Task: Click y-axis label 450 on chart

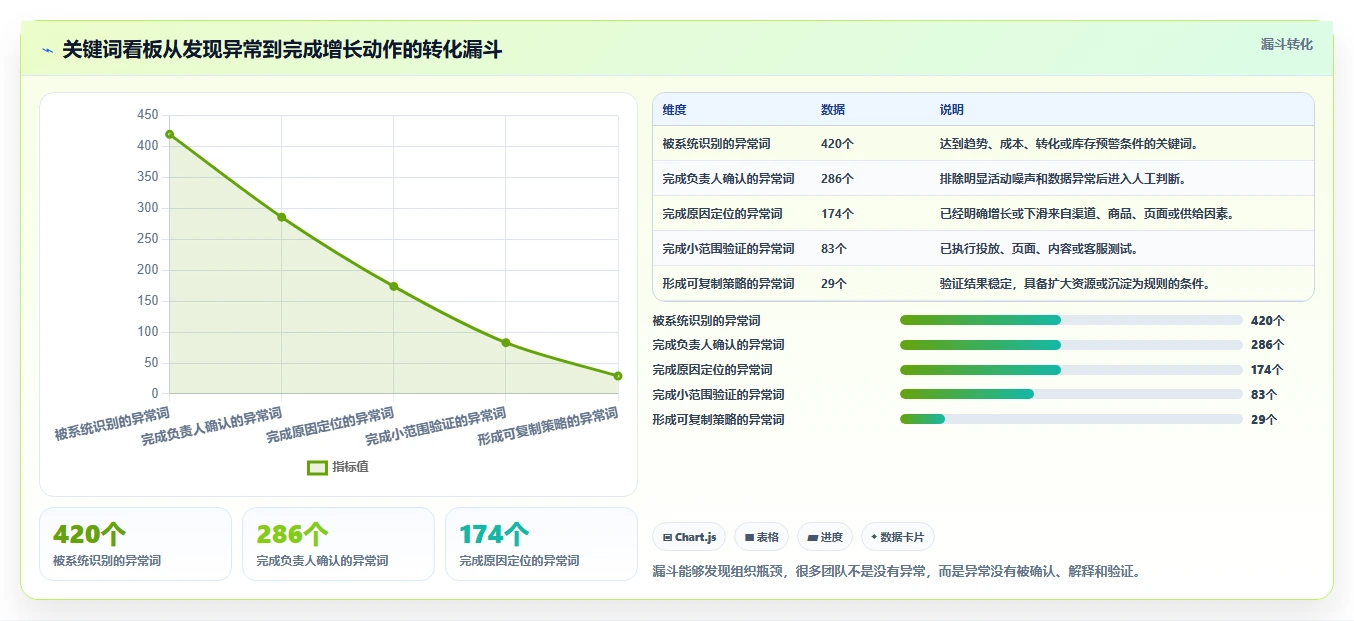Action: [x=147, y=115]
